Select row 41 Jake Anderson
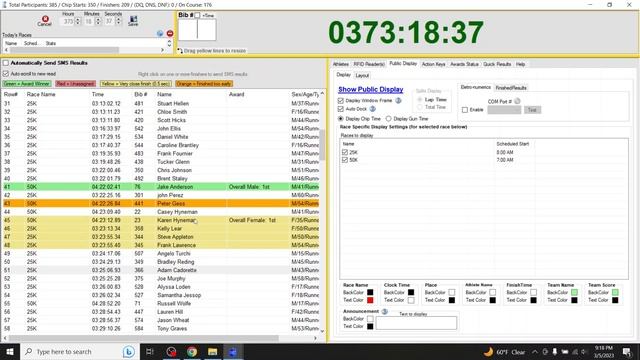Image resolution: width=640 pixels, height=360 pixels. [x=161, y=187]
